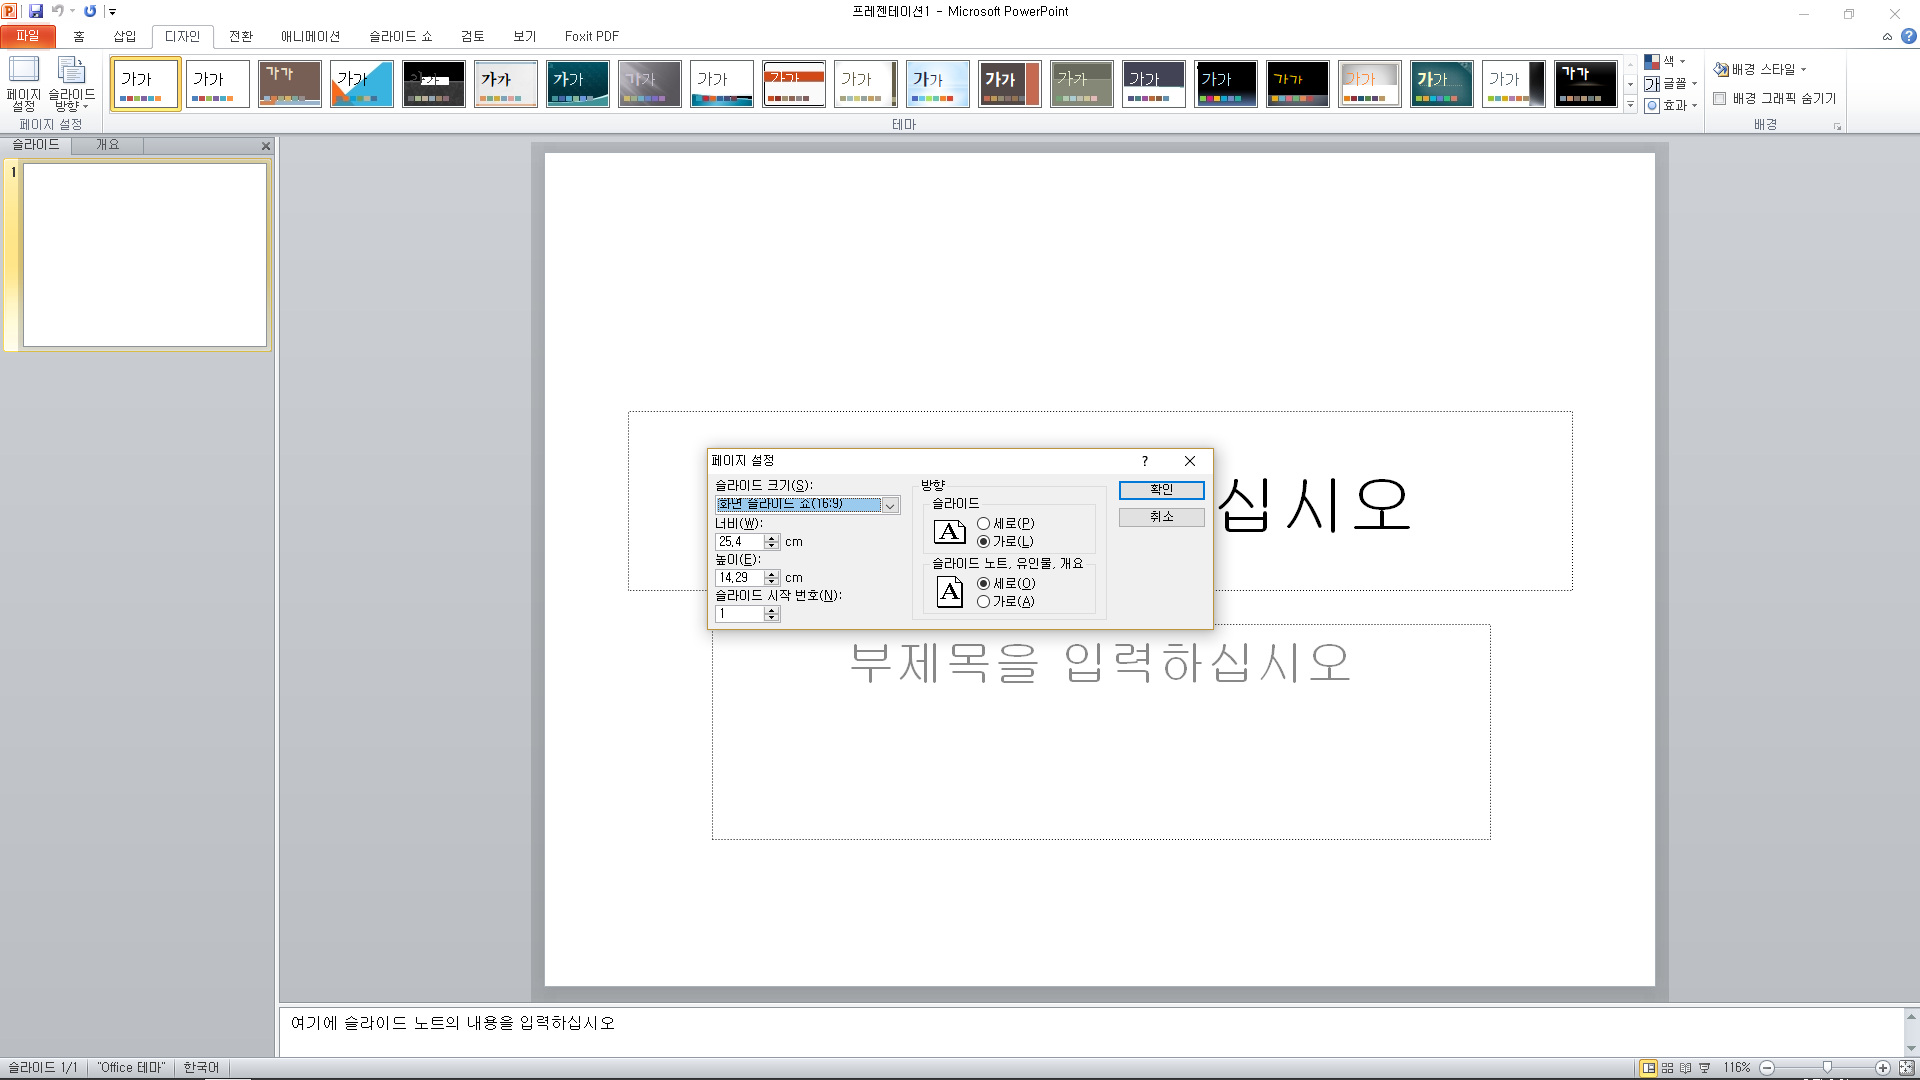Start Slide Show from status bar icon
This screenshot has width=1920, height=1080.
click(1705, 1068)
